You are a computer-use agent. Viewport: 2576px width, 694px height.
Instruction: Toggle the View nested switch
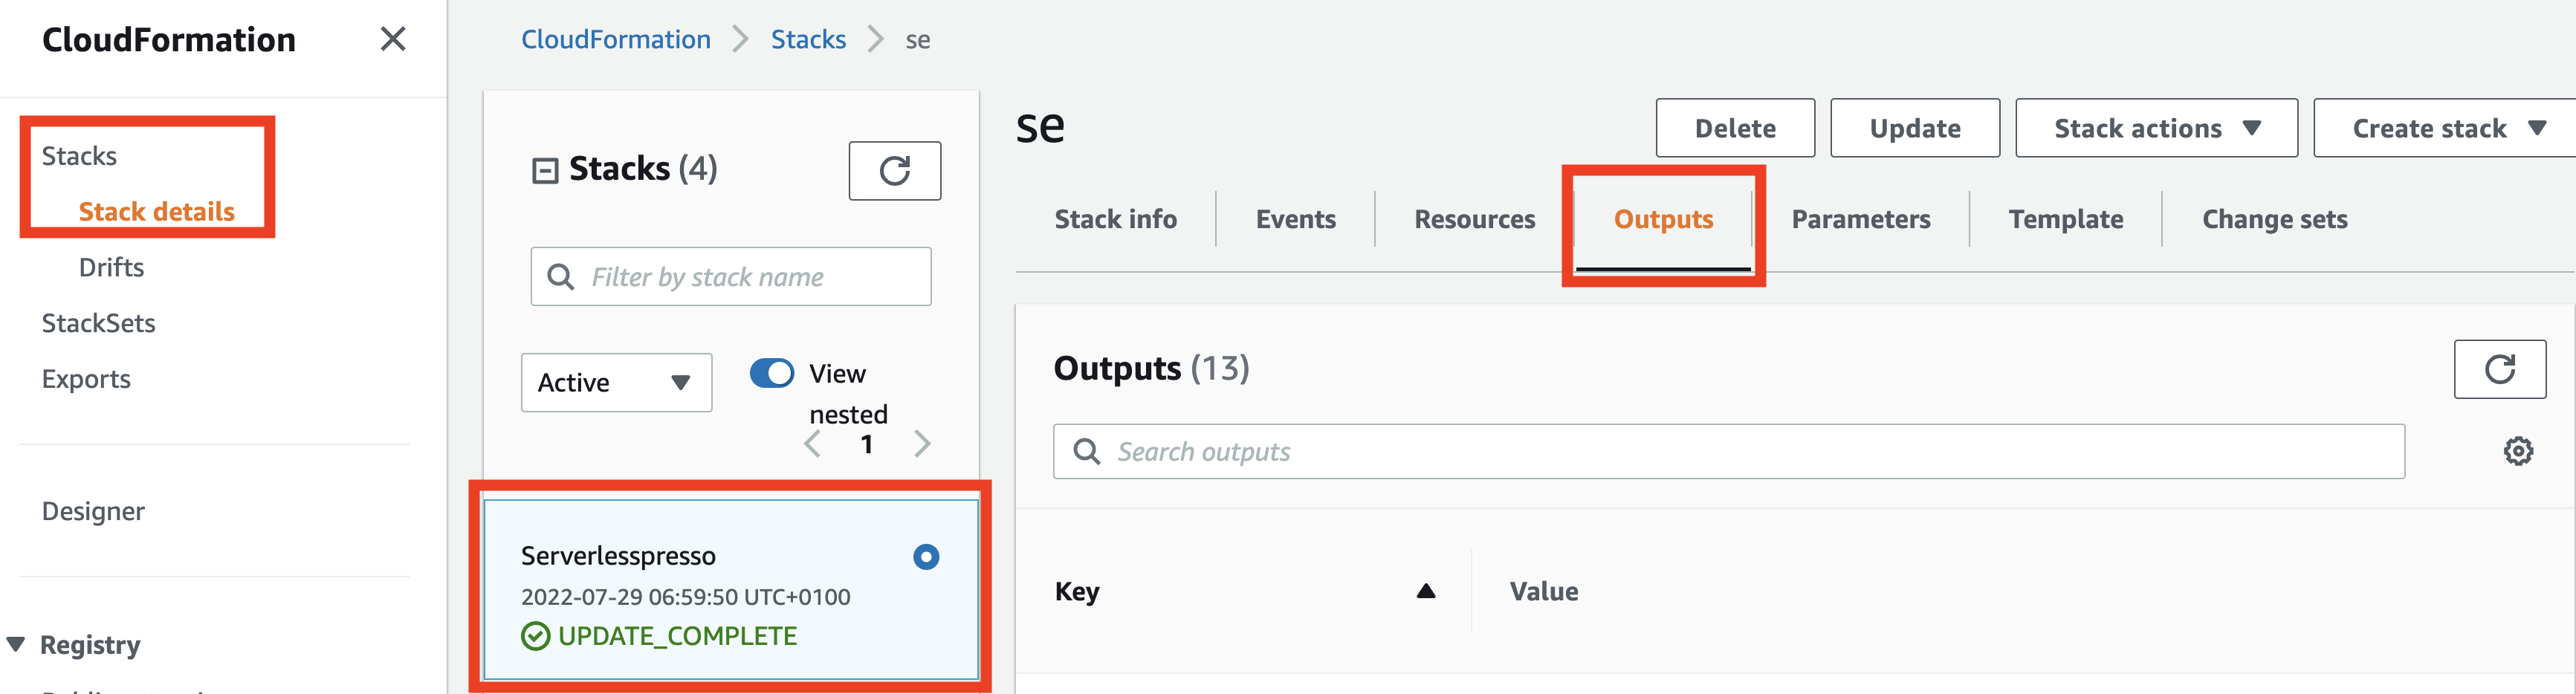tap(771, 373)
